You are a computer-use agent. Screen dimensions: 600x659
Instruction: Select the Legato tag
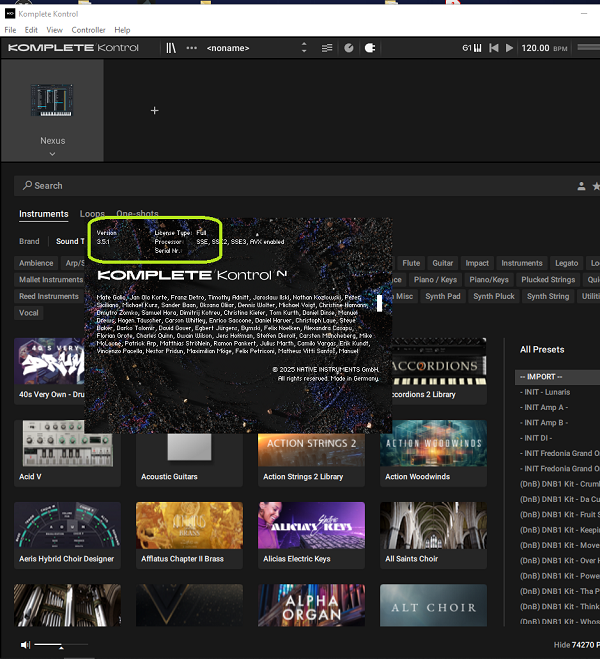tap(566, 263)
